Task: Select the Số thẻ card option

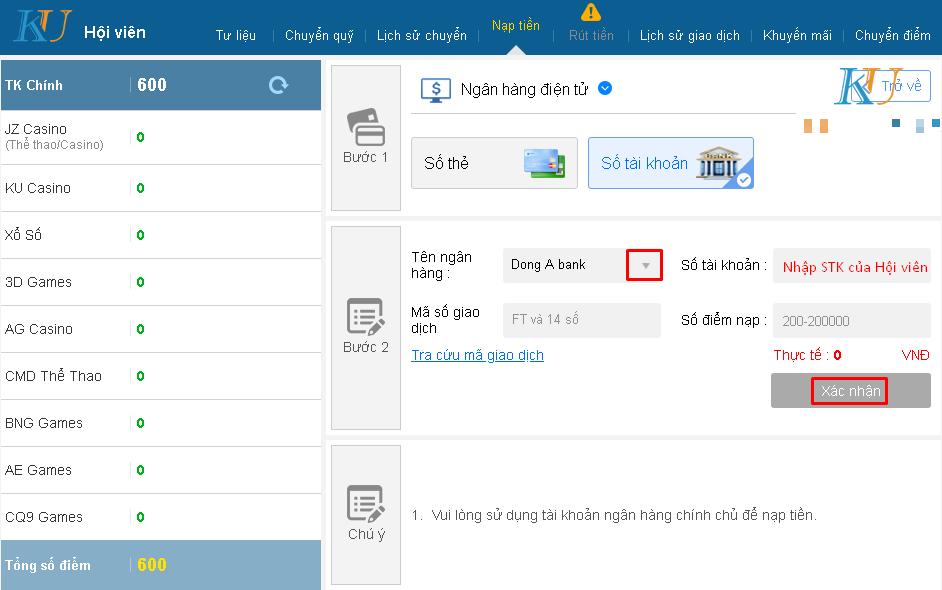Action: 494,163
